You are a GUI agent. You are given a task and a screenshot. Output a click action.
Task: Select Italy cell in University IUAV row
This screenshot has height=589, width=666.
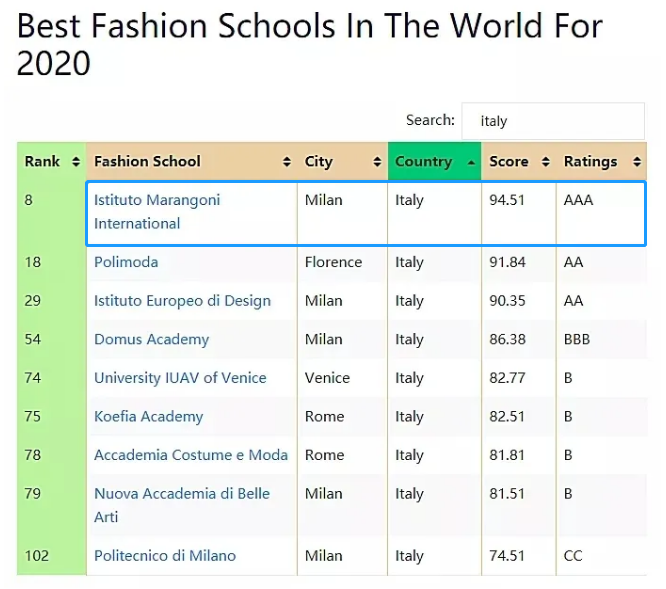click(435, 378)
